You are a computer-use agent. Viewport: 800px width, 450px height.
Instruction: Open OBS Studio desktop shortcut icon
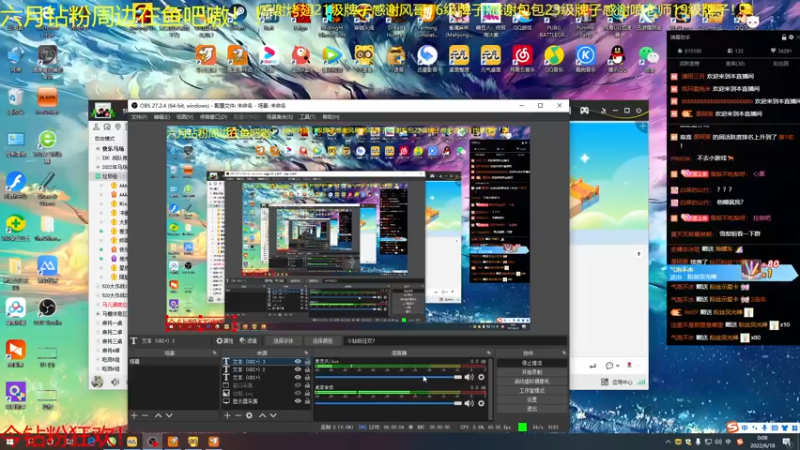[x=47, y=312]
